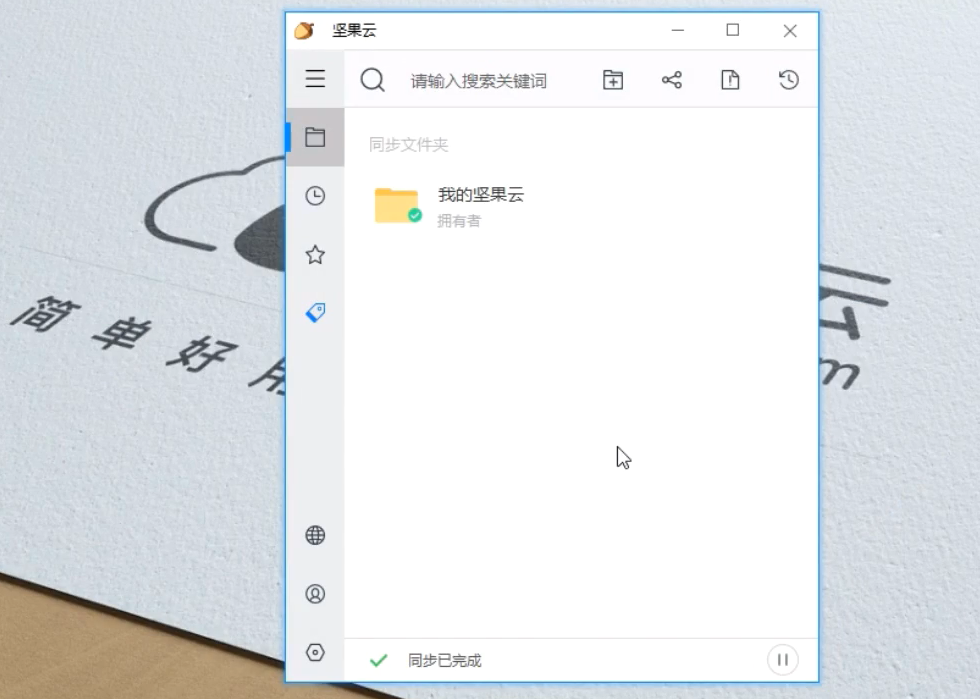
Task: Open the account profile icon
Action: 315,593
